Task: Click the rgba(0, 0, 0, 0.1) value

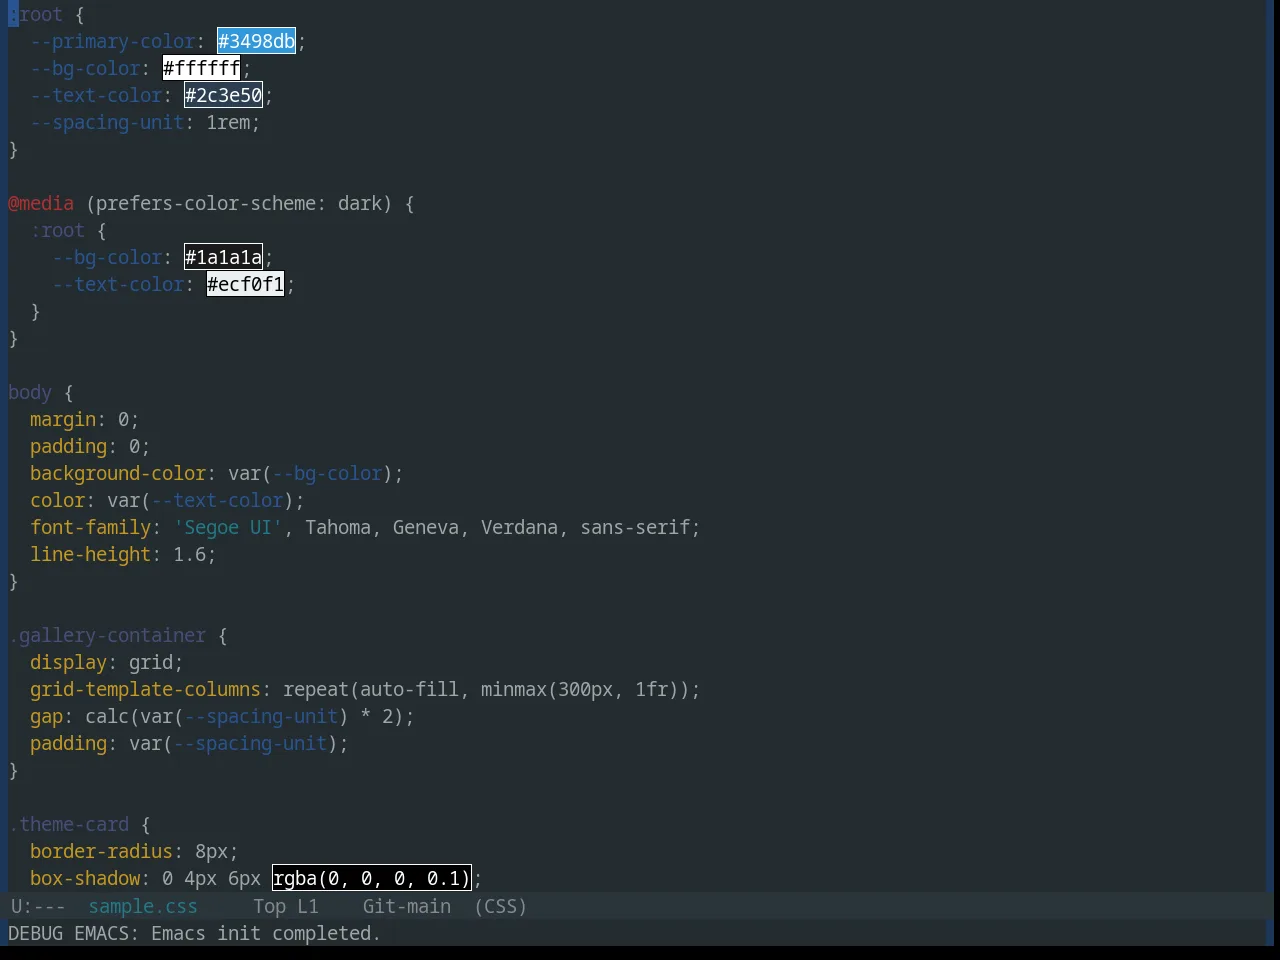Action: 371,878
